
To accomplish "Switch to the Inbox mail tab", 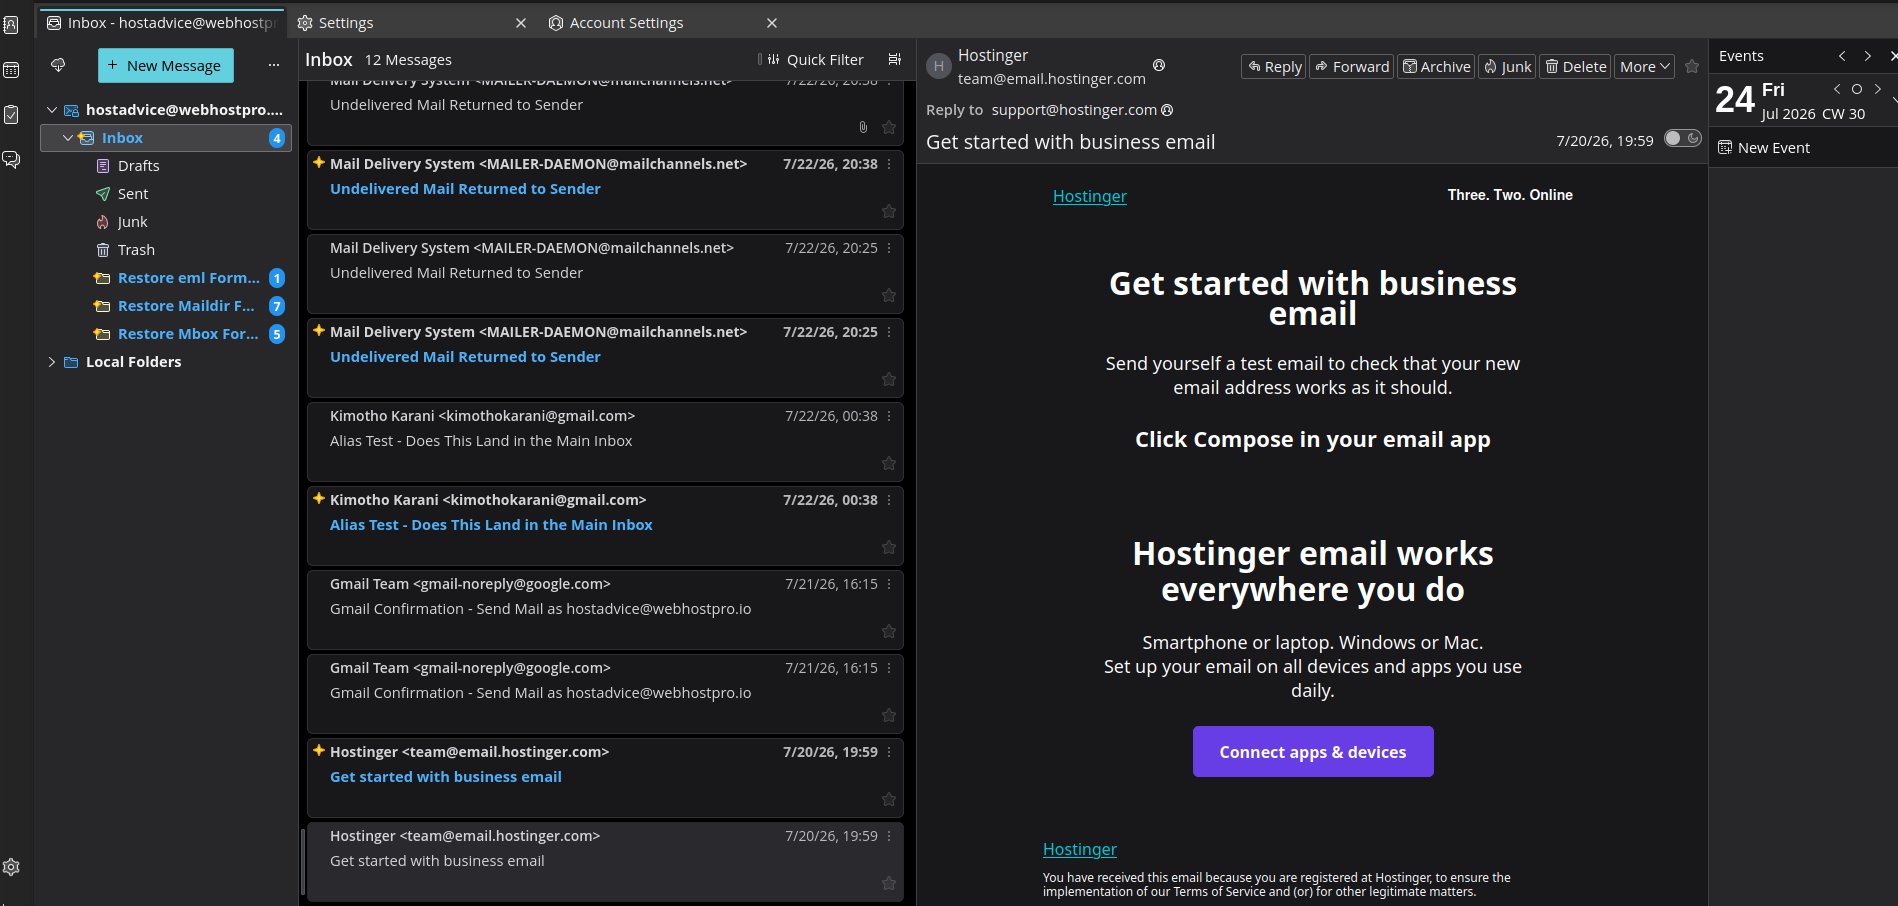I will point(162,22).
